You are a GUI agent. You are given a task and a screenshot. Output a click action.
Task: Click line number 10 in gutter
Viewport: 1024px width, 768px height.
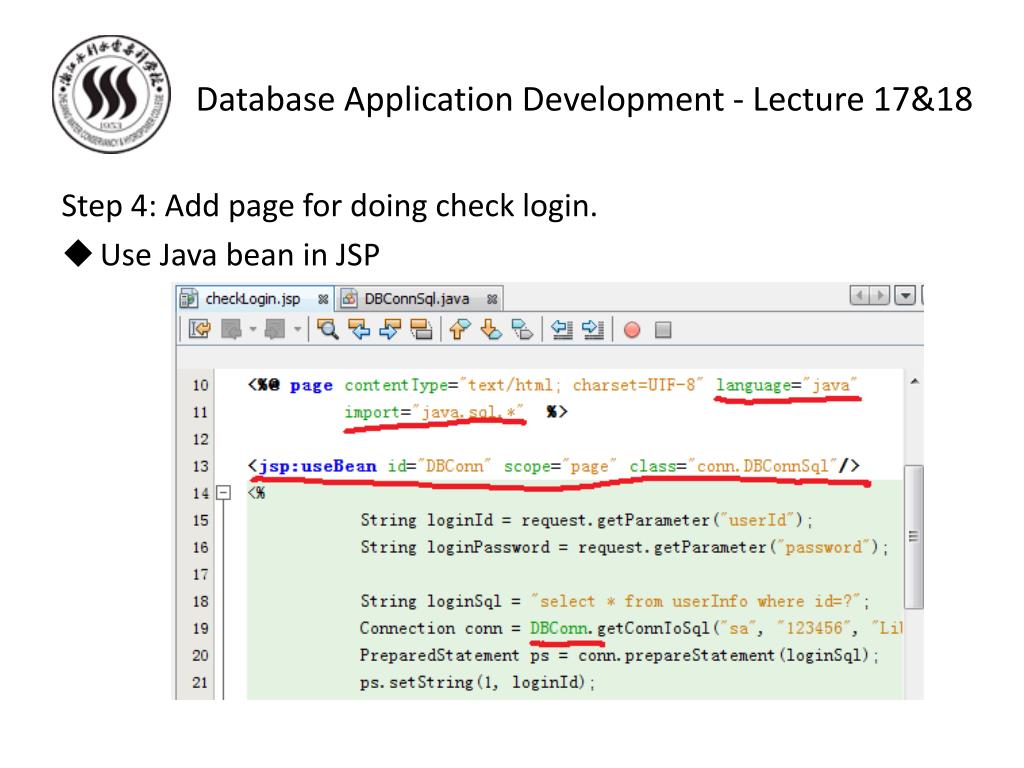click(200, 385)
